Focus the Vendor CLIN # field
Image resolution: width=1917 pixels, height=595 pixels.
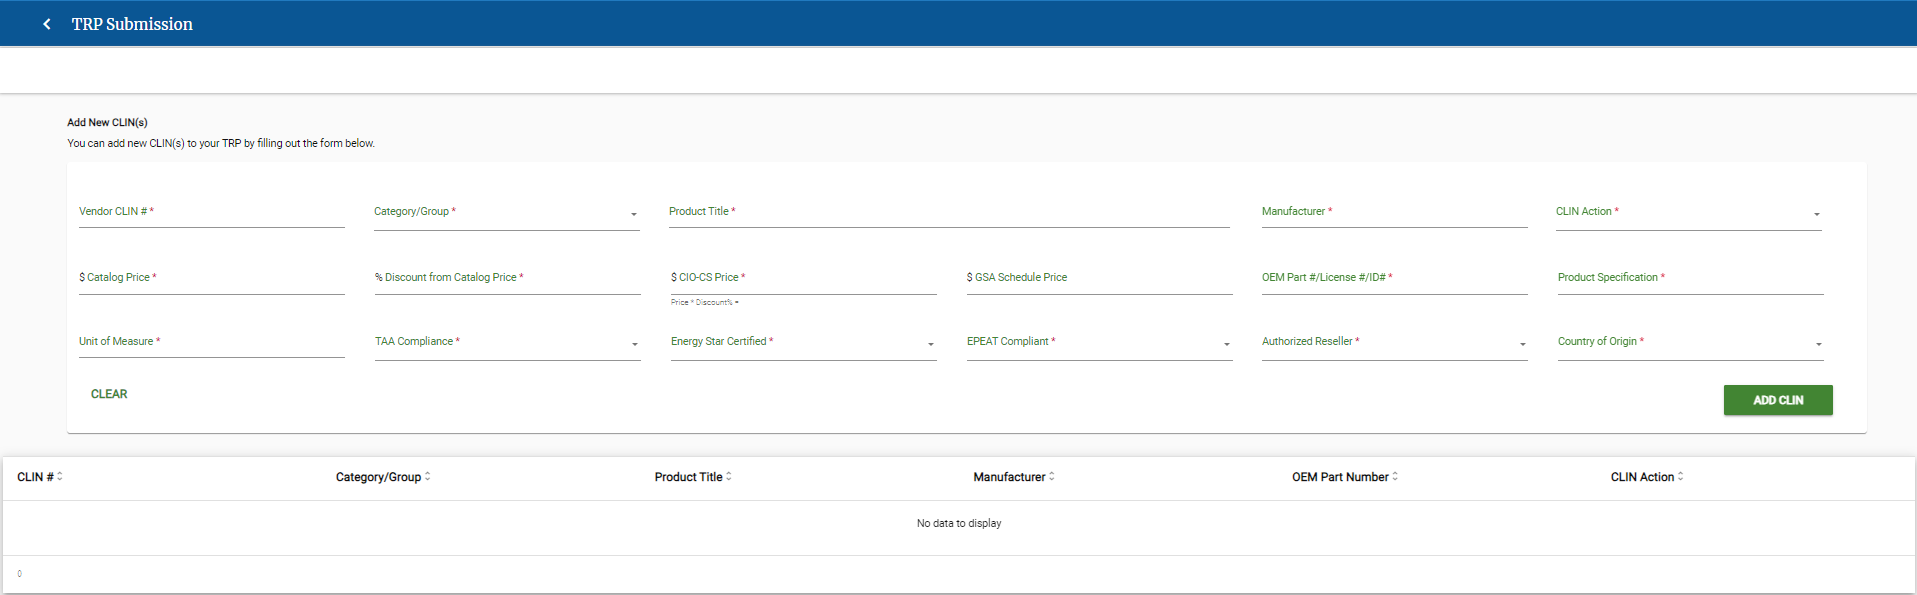(x=211, y=213)
